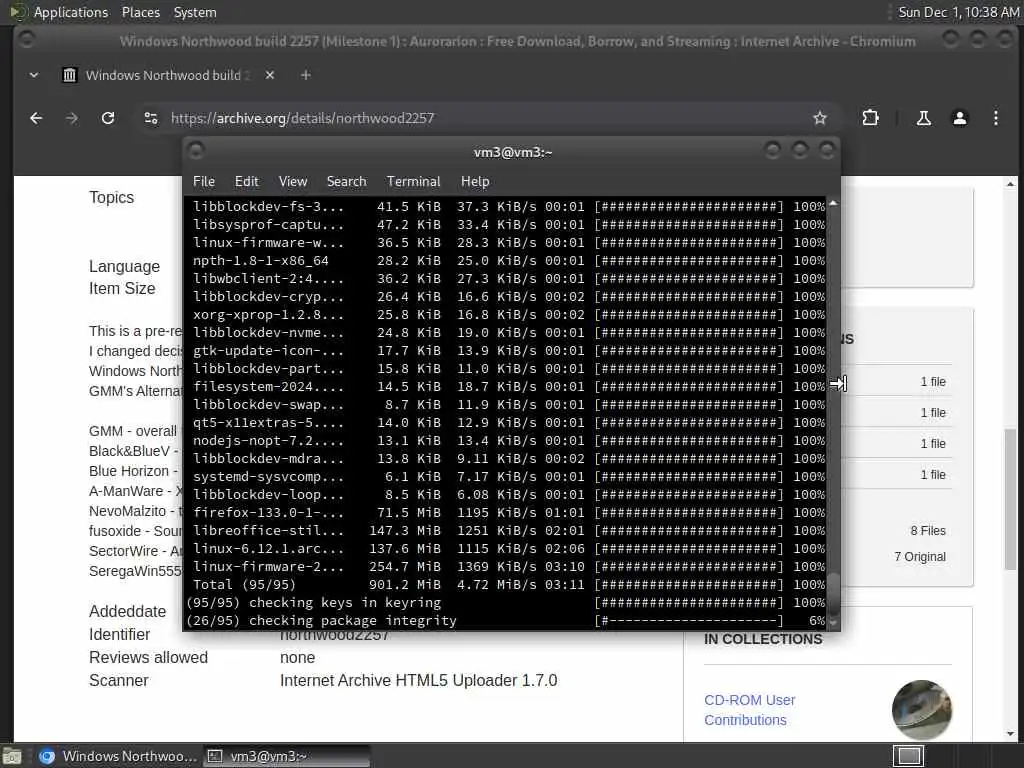Click the 'checking keys in keyring' line
1024x768 pixels.
pos(506,603)
